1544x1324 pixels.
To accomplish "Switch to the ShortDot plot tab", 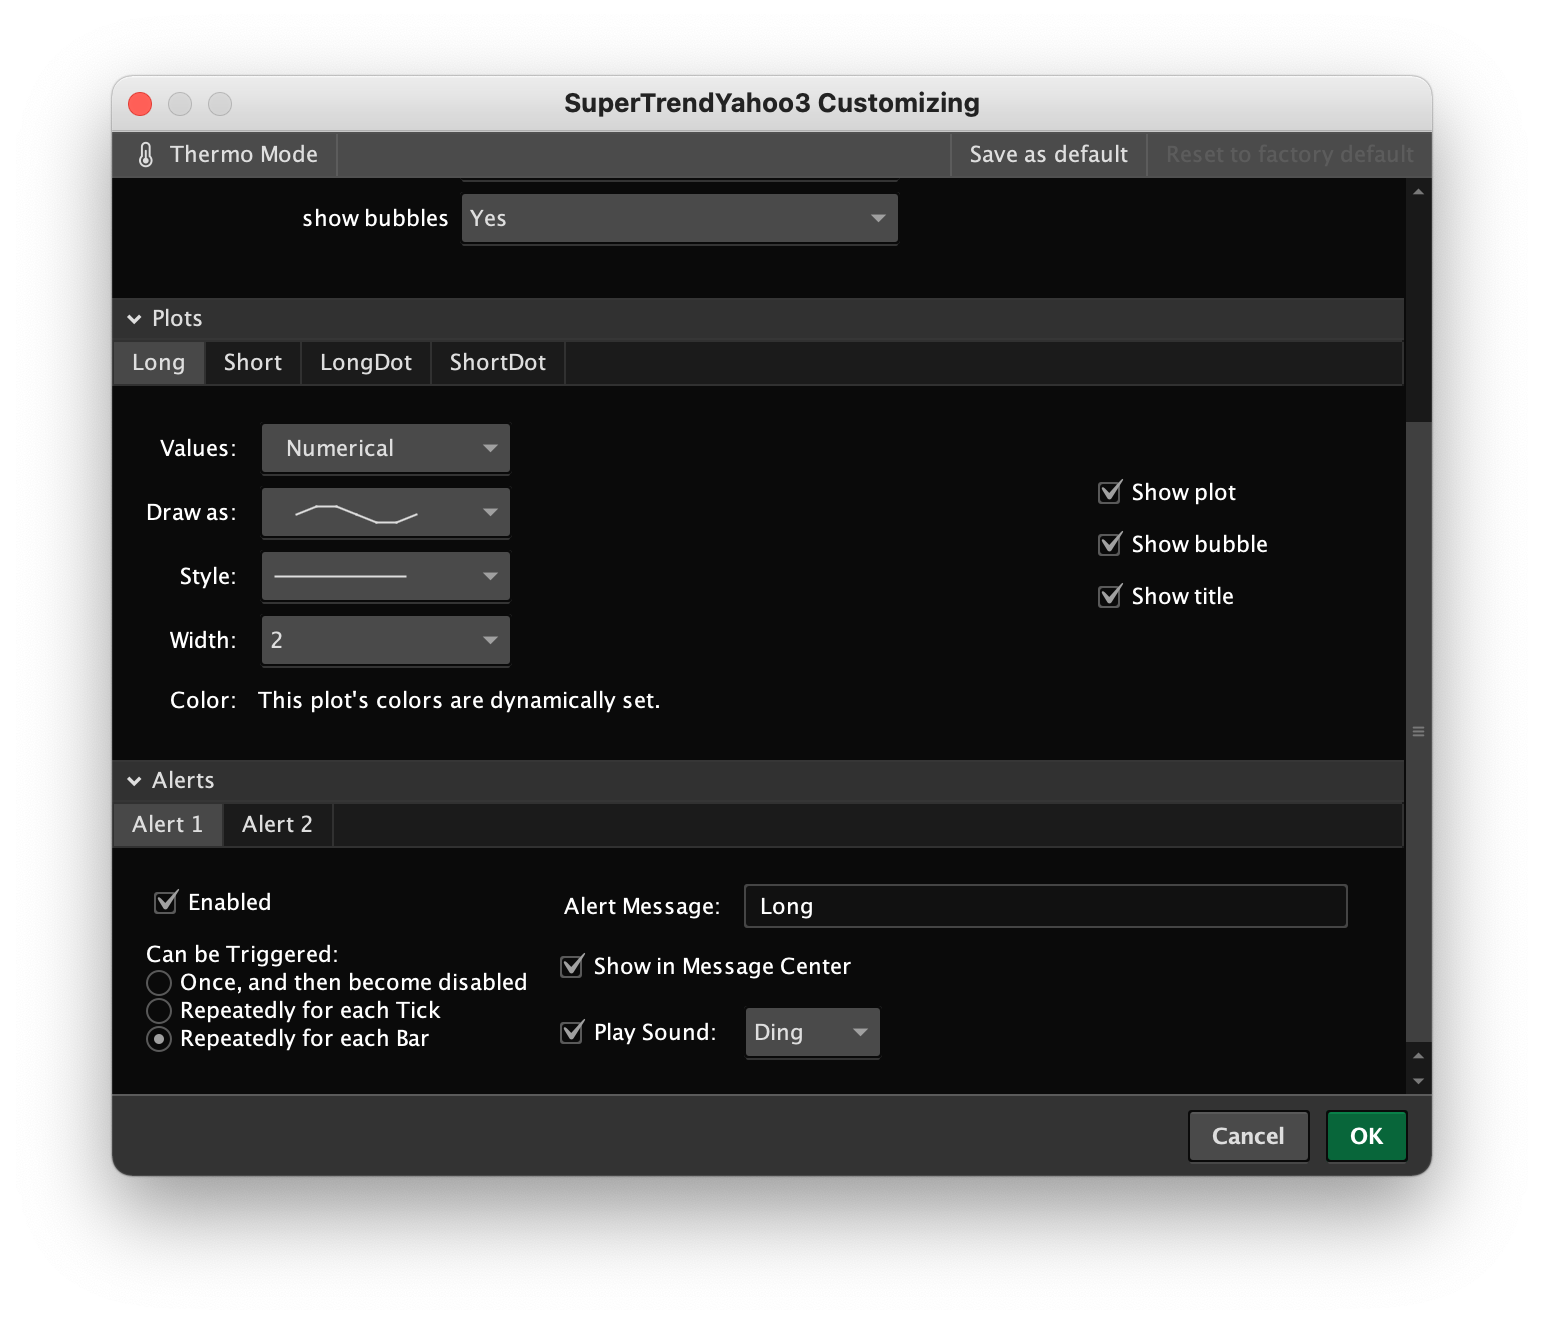I will tap(497, 363).
